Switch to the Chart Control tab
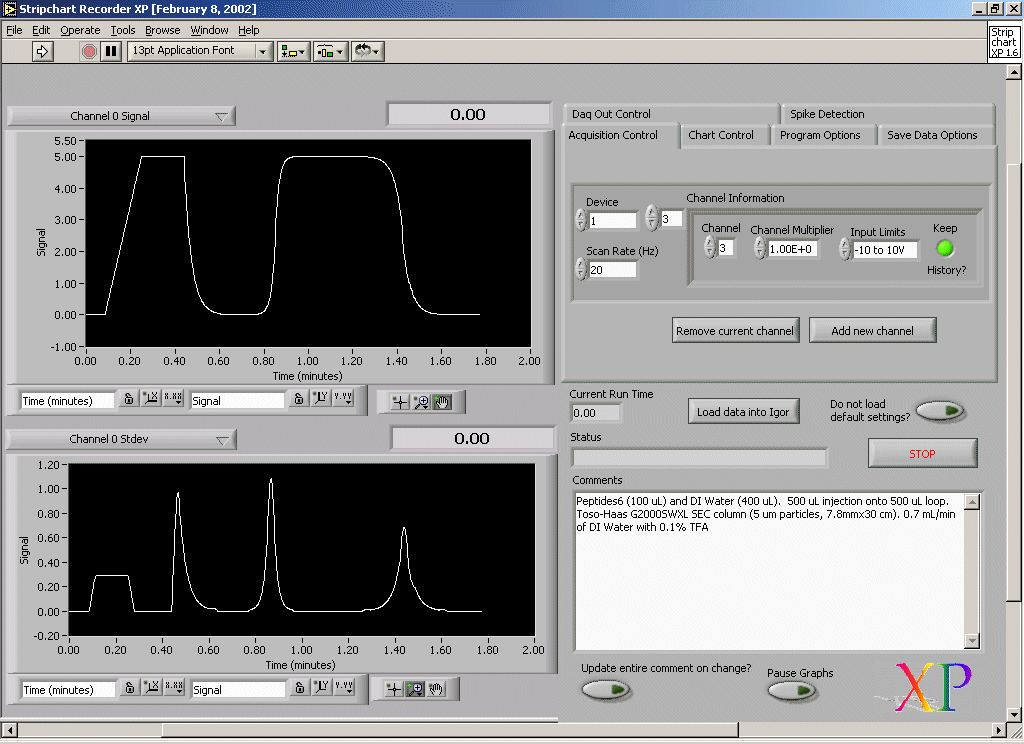 click(721, 135)
